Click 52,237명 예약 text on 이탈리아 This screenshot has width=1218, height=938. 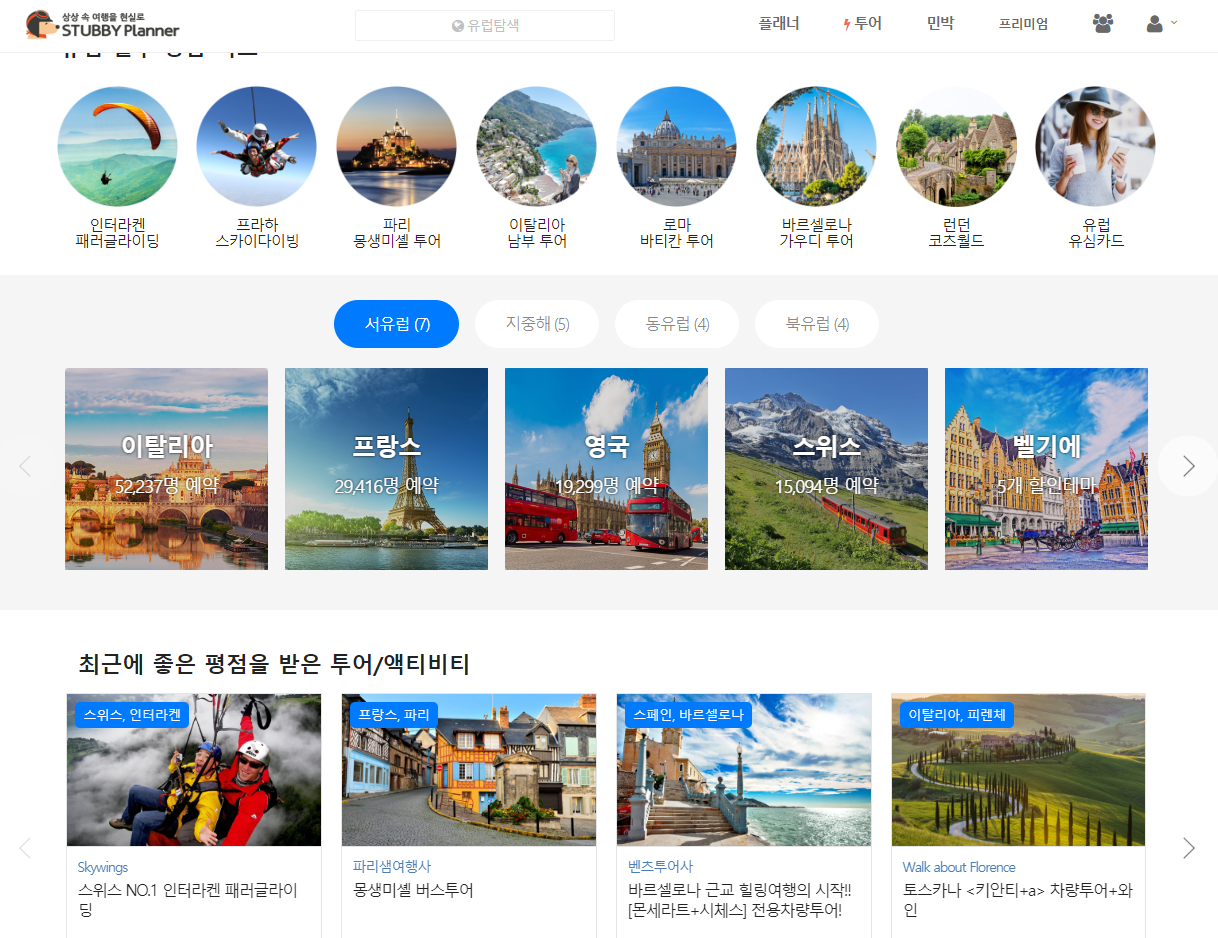[x=166, y=487]
